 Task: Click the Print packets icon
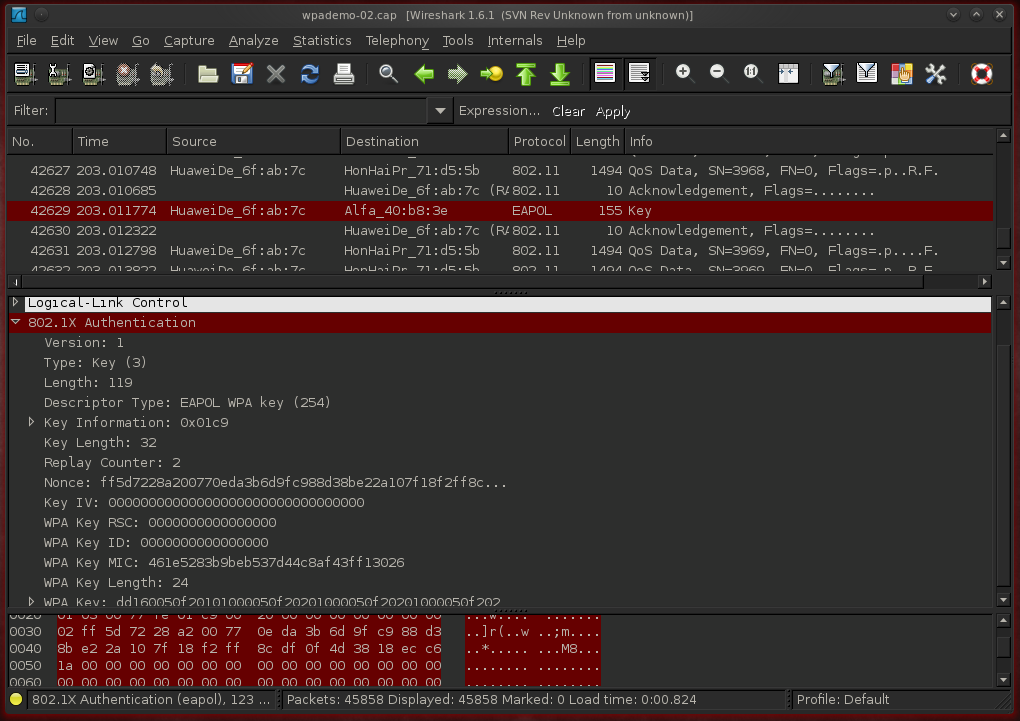(x=344, y=74)
